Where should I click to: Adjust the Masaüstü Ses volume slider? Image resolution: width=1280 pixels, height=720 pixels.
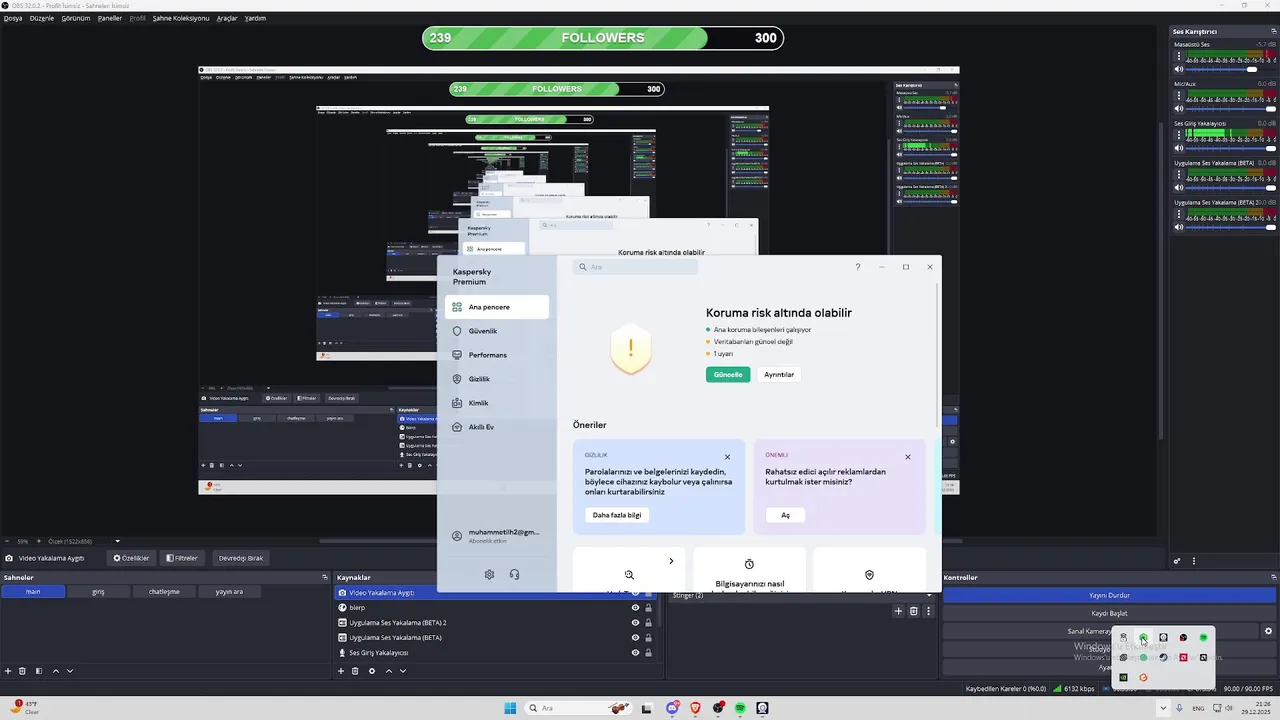[x=1232, y=69]
